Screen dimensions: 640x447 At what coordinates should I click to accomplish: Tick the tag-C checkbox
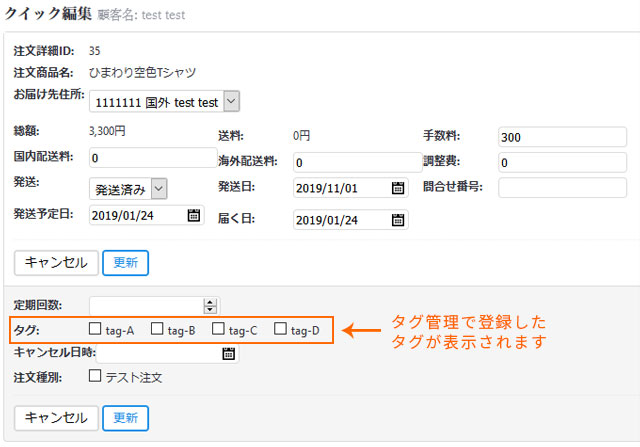pos(219,329)
